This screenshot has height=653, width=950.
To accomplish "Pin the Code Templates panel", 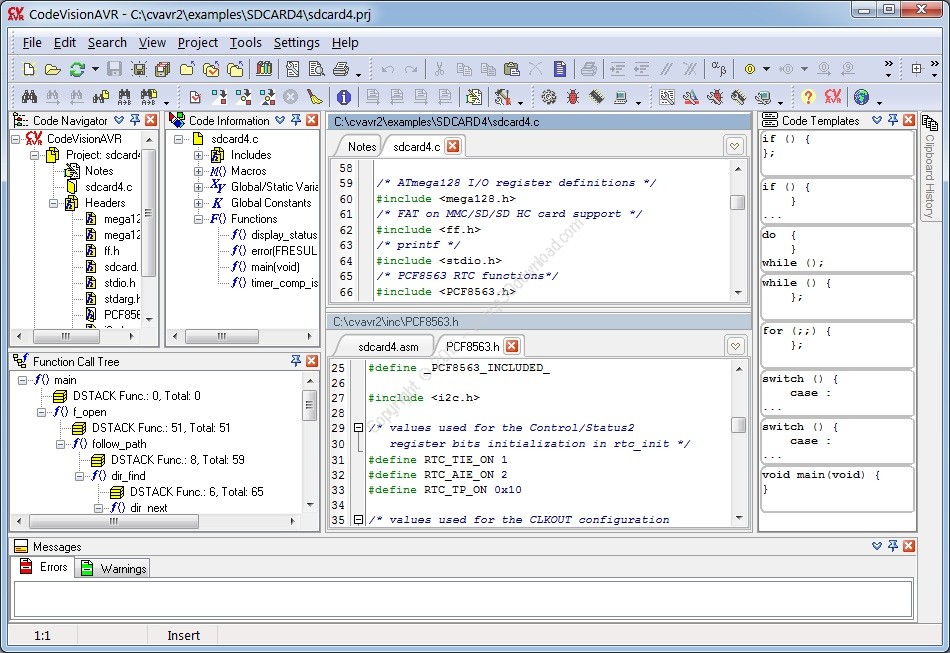I will [x=893, y=120].
